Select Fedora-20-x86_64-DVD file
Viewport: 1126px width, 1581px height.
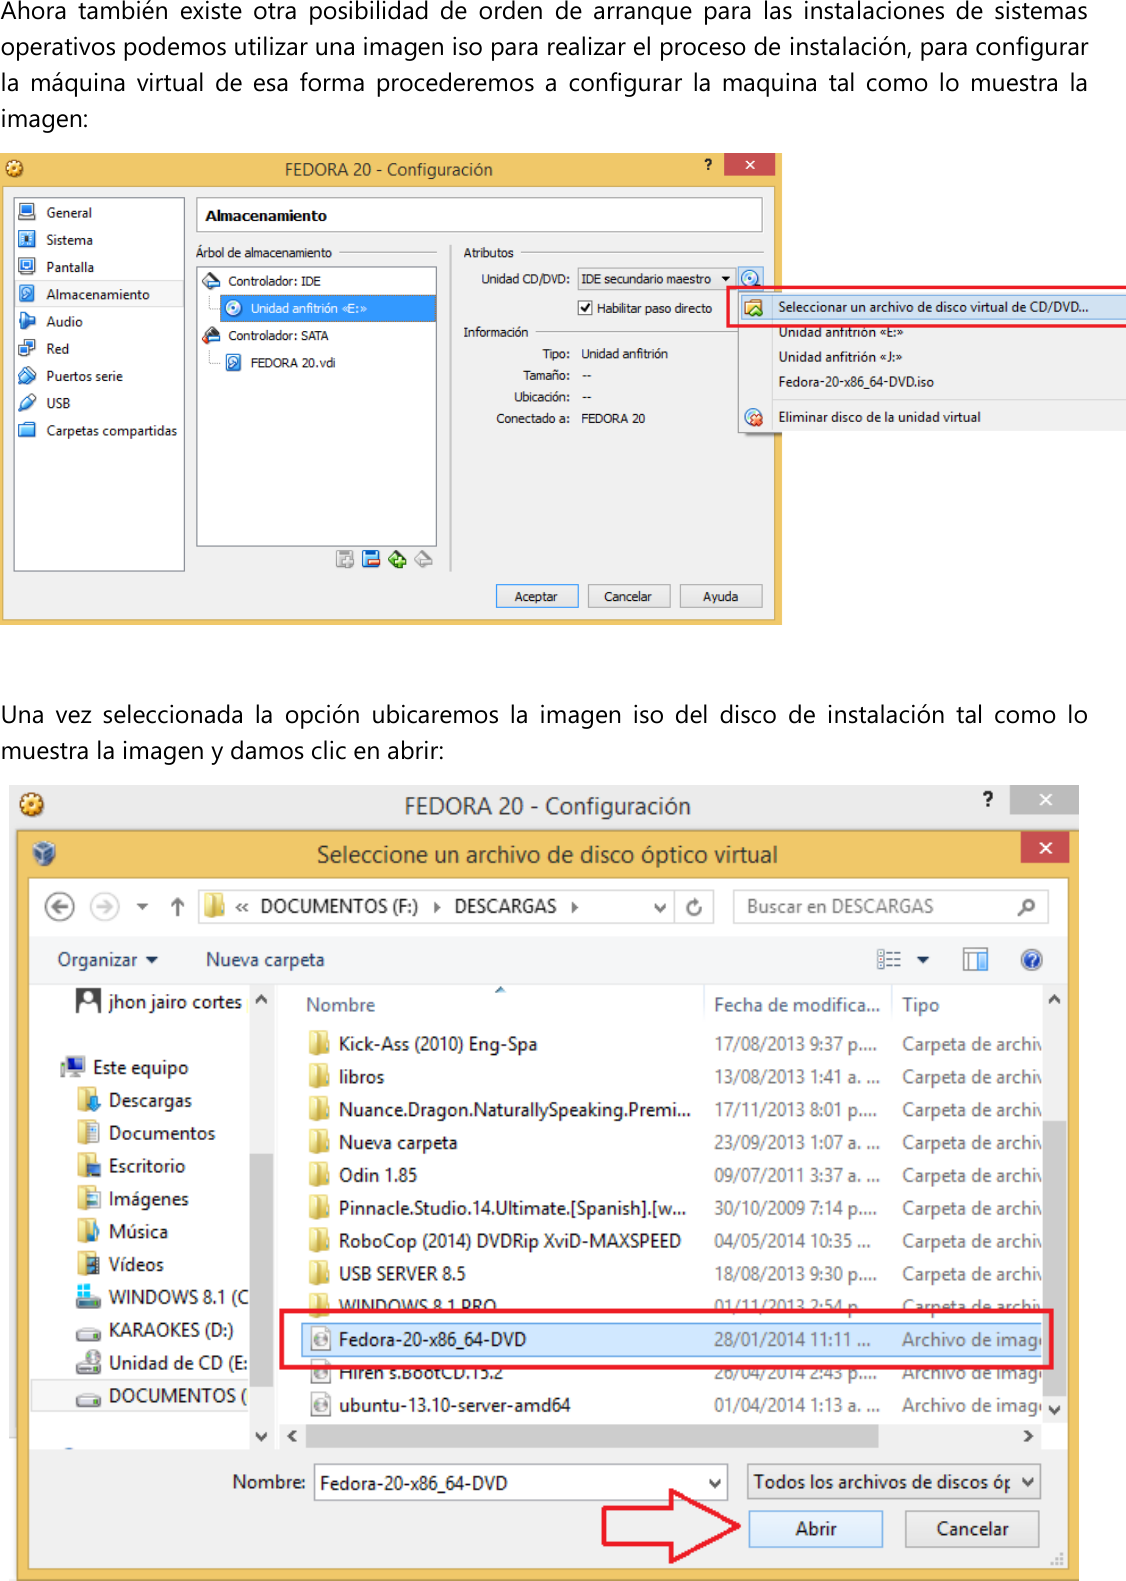point(672,1340)
